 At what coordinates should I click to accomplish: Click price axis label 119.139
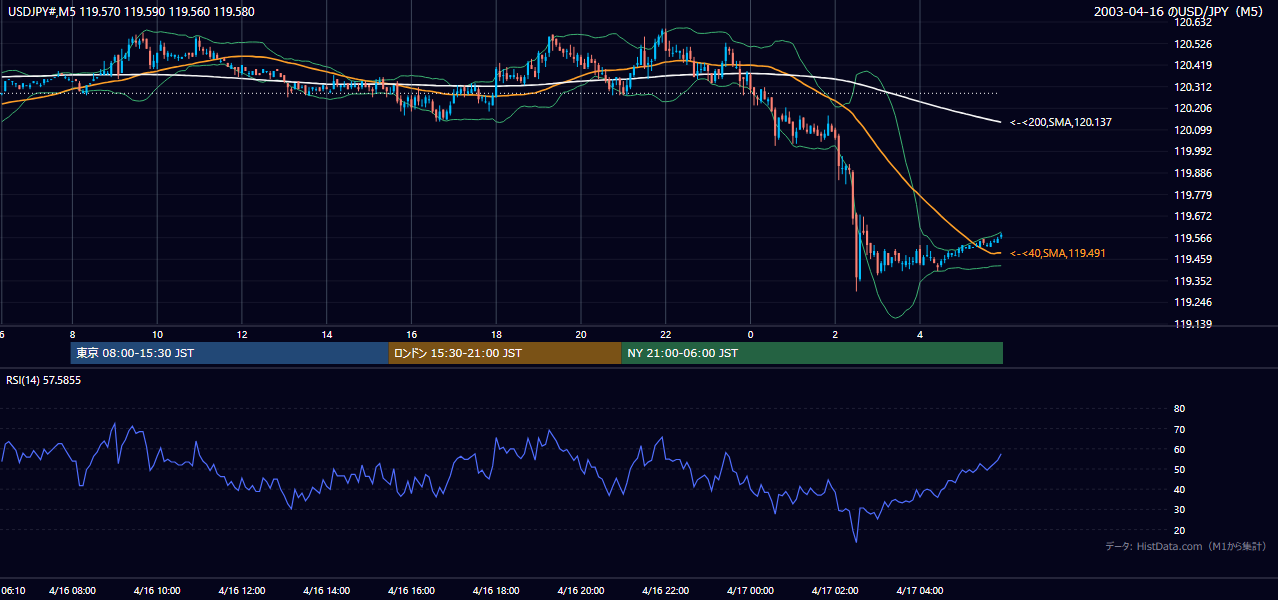pos(1195,324)
